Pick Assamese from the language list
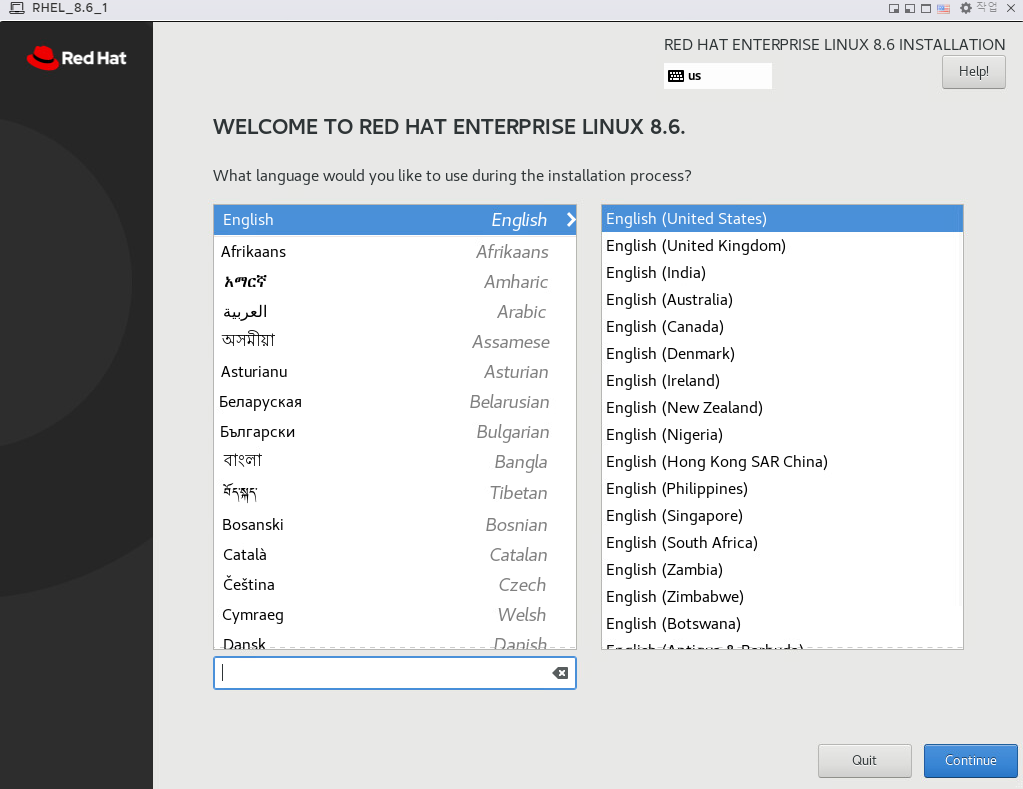This screenshot has width=1023, height=789. [395, 341]
